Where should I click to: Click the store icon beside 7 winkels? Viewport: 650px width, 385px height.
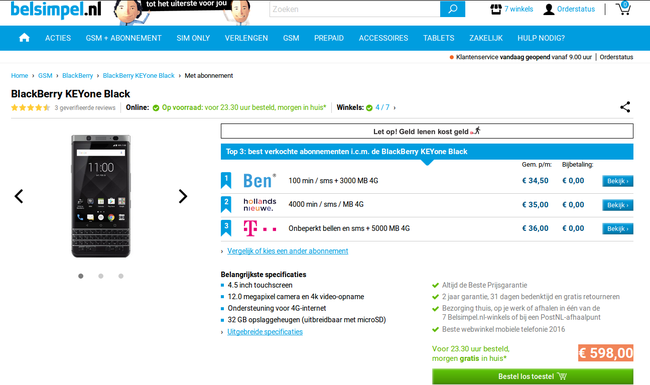[x=496, y=9]
